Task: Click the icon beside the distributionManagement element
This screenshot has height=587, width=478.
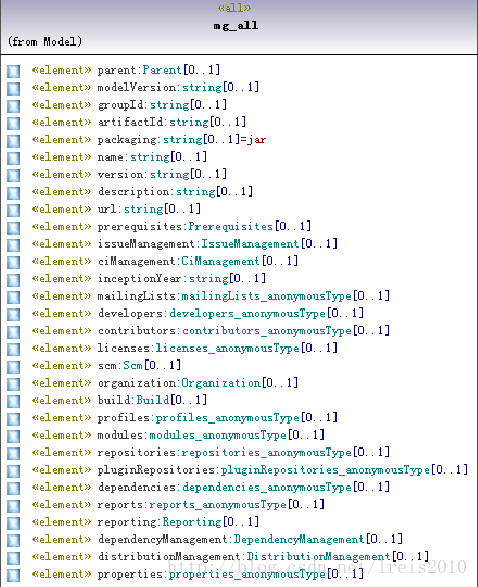Action: (x=13, y=559)
